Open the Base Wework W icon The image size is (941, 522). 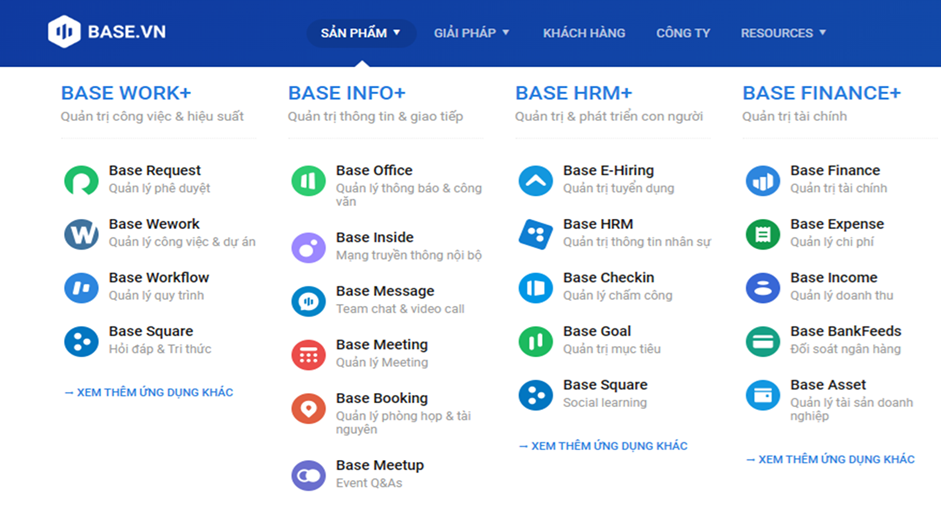point(82,234)
